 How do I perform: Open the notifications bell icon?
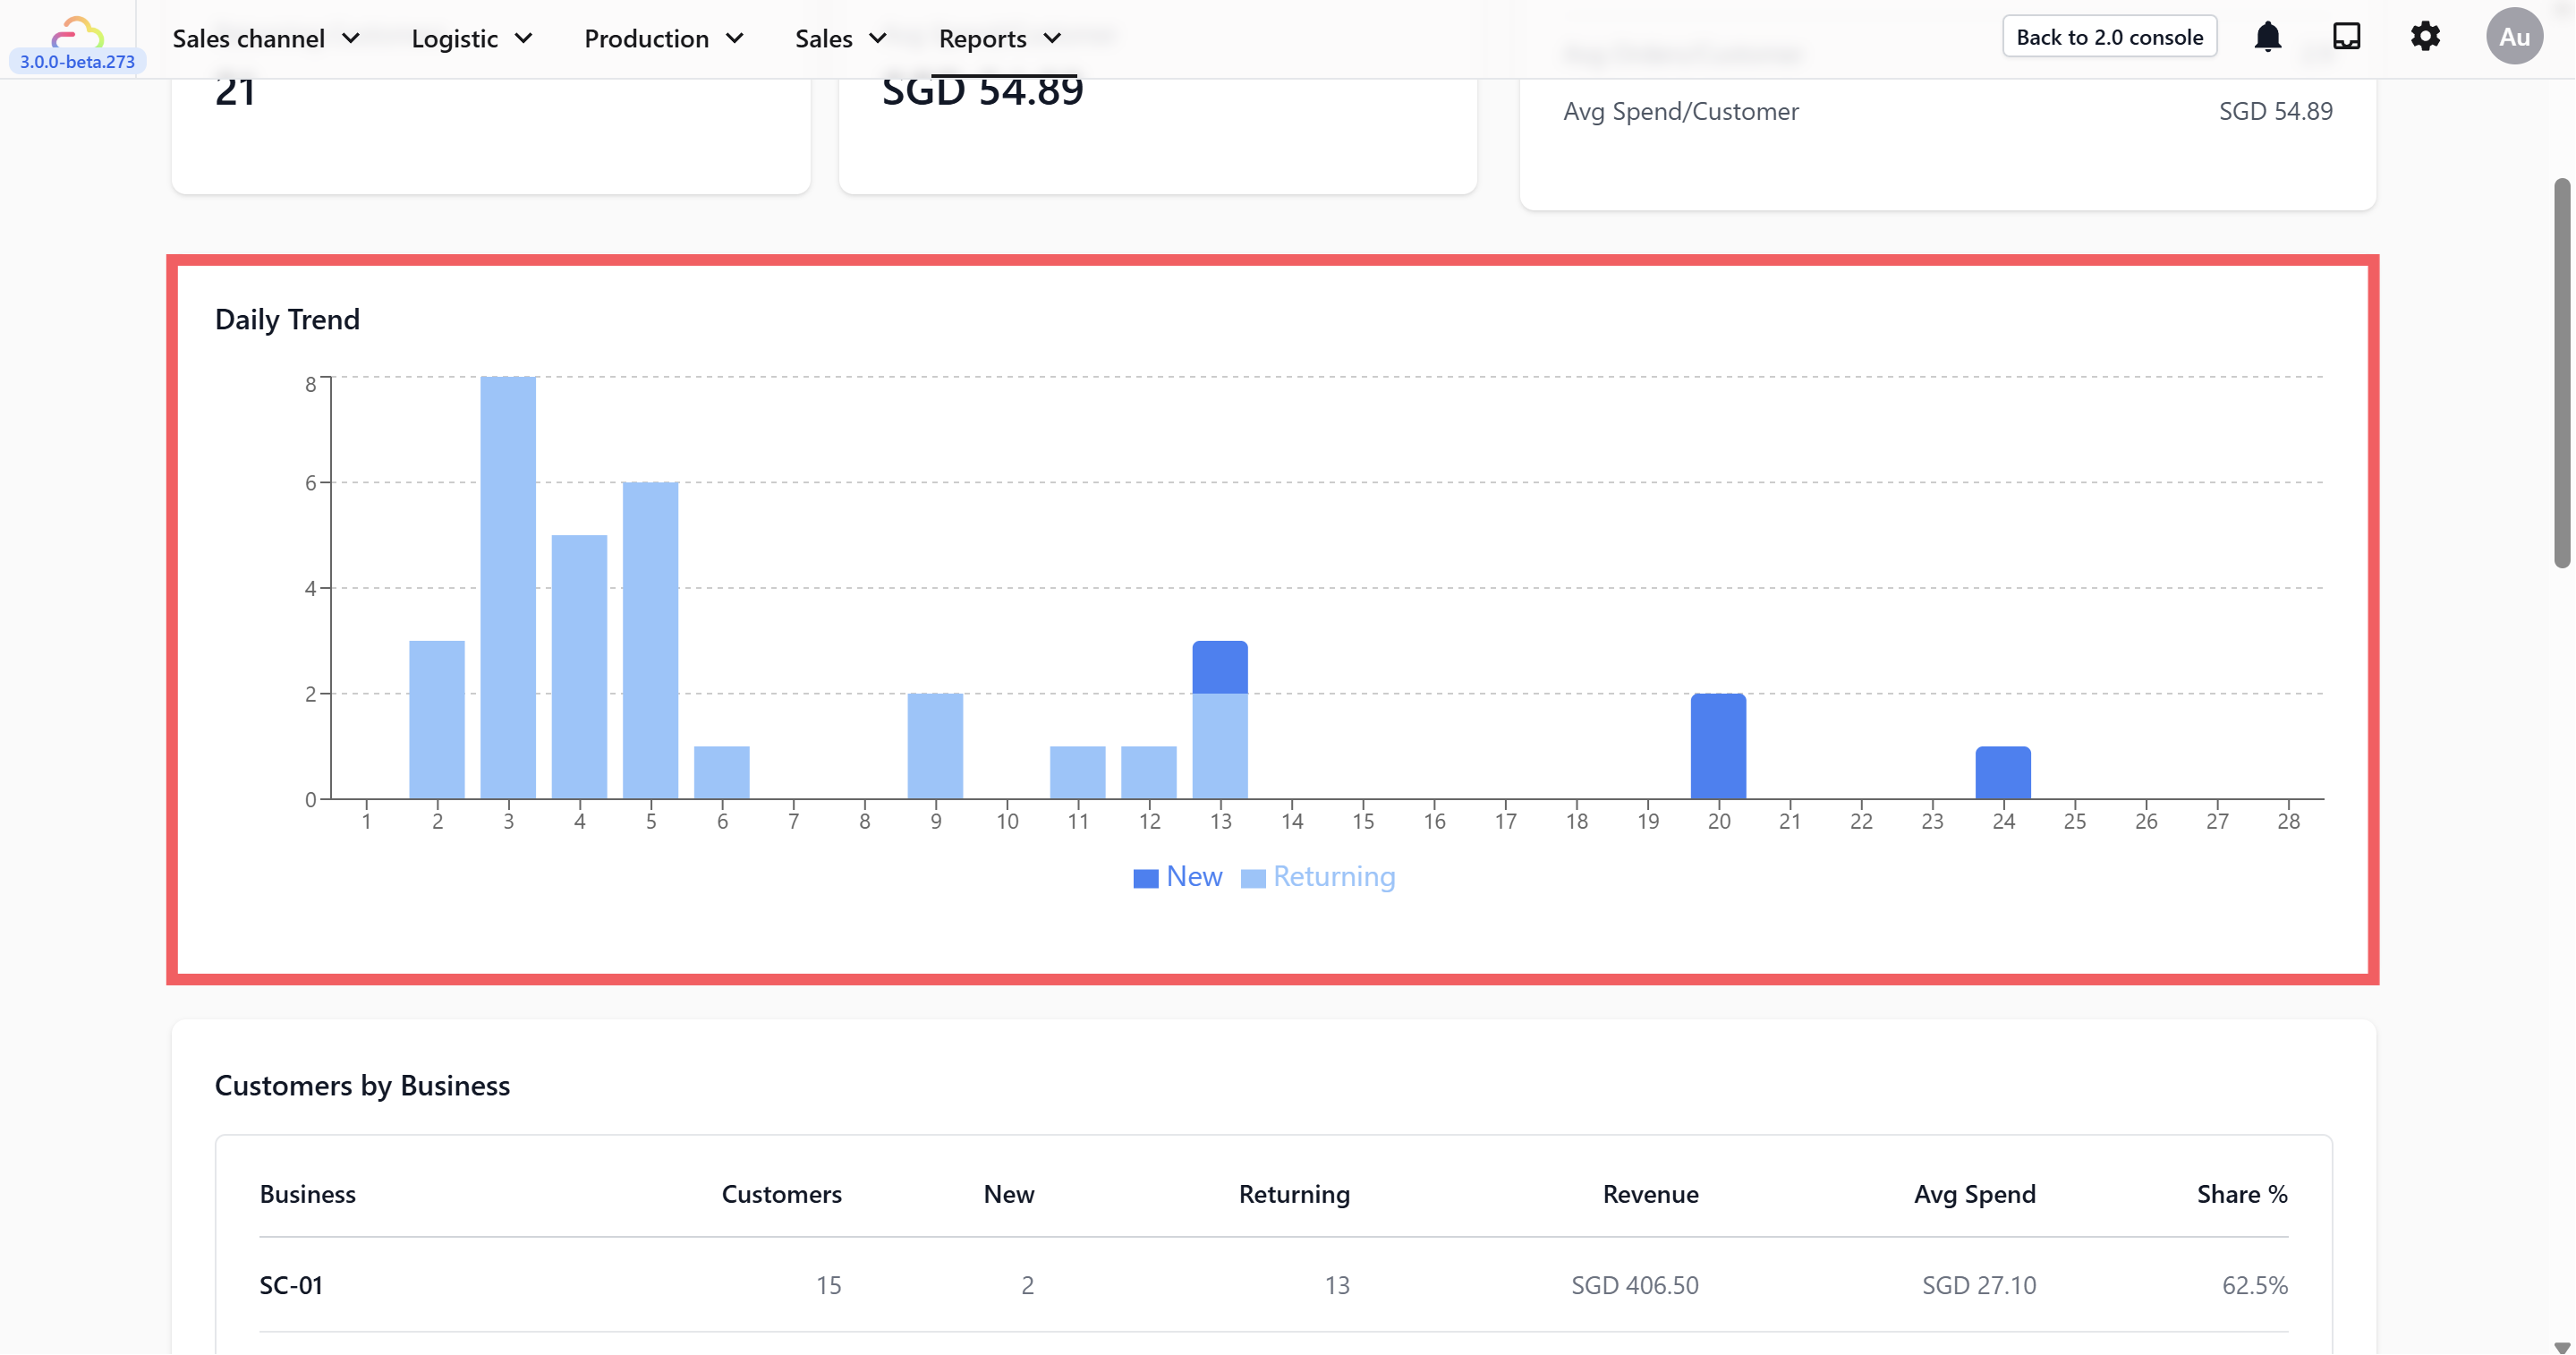click(x=2267, y=37)
